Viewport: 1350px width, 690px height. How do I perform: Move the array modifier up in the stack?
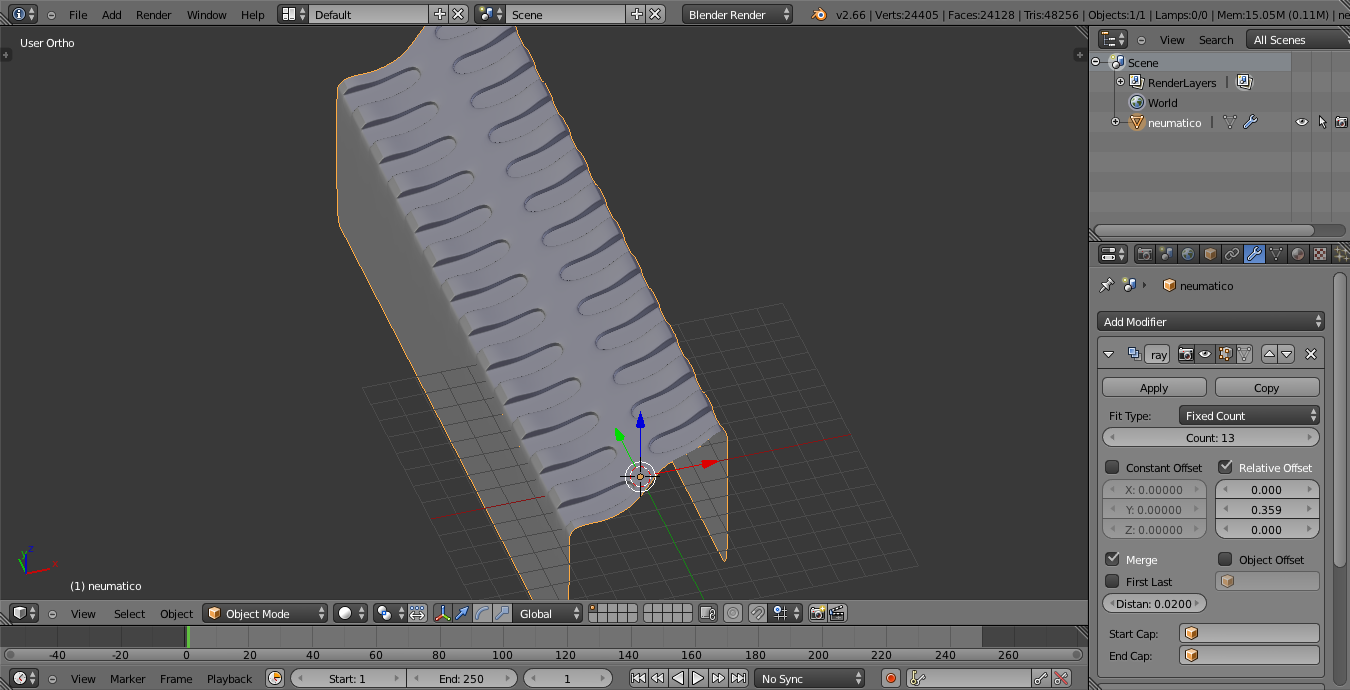coord(1269,354)
